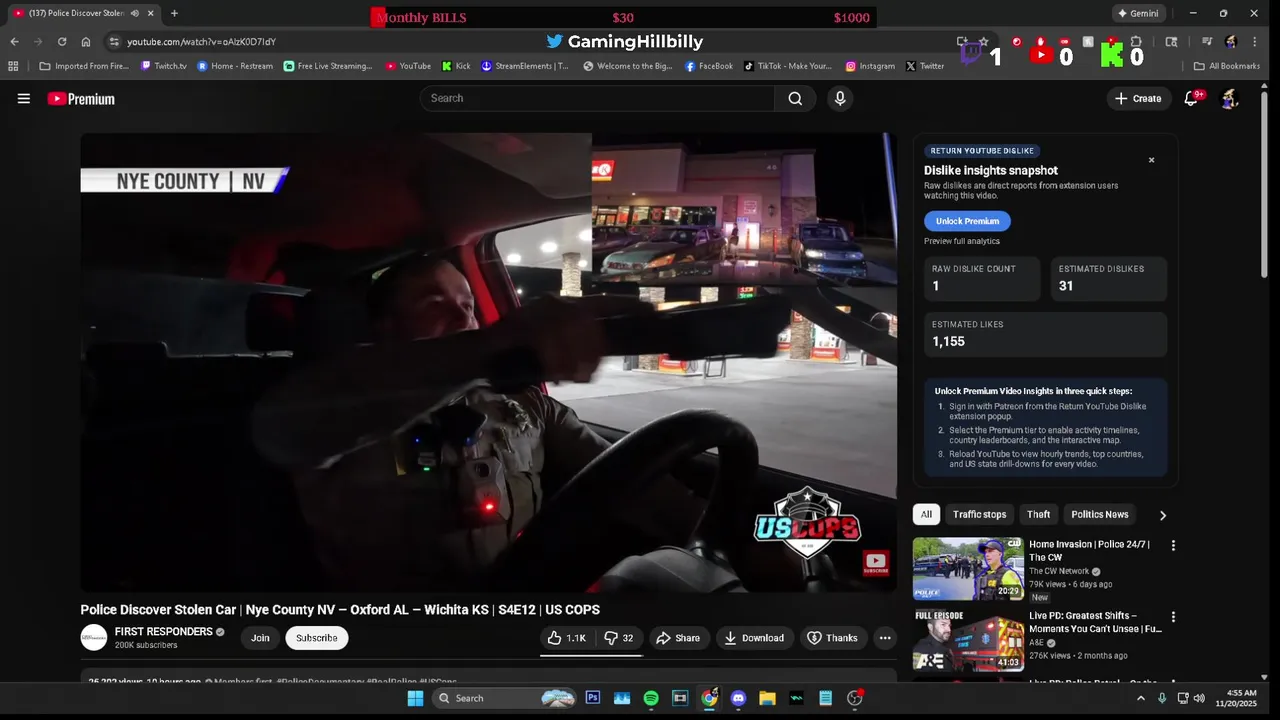The width and height of the screenshot is (1280, 720).
Task: Click the Unlock Premium button
Action: (967, 221)
